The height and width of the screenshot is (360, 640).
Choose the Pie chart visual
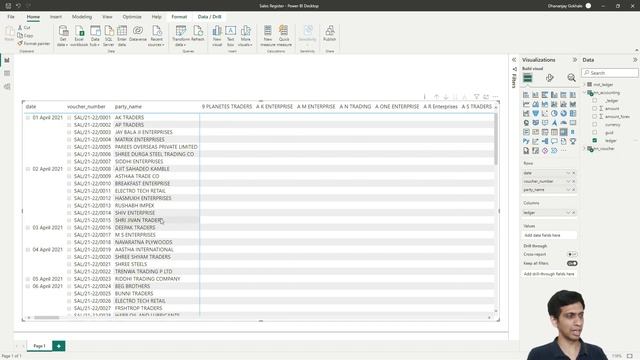554,113
